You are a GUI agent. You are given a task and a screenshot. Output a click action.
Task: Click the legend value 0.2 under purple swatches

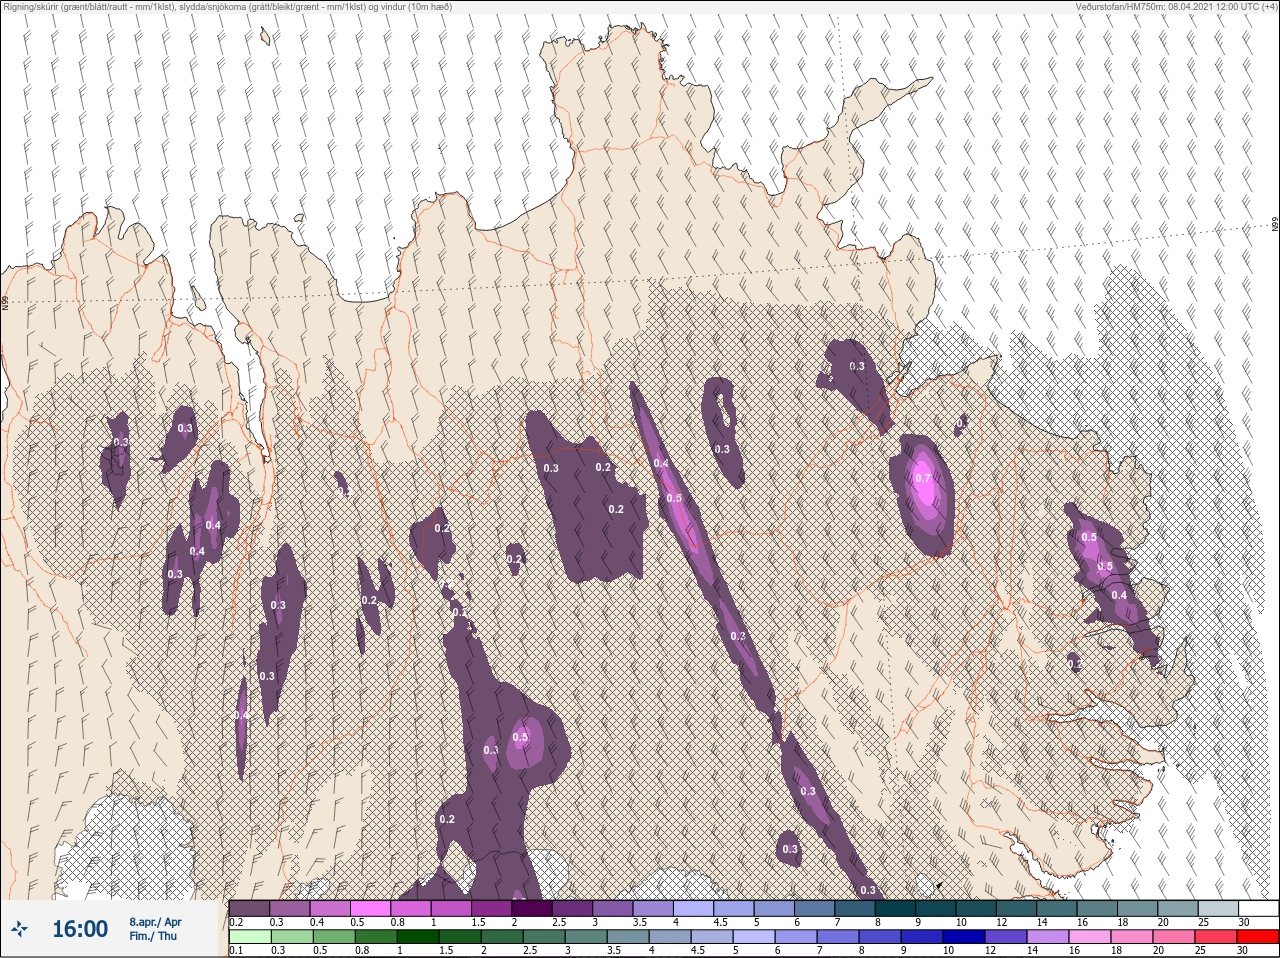tap(236, 922)
